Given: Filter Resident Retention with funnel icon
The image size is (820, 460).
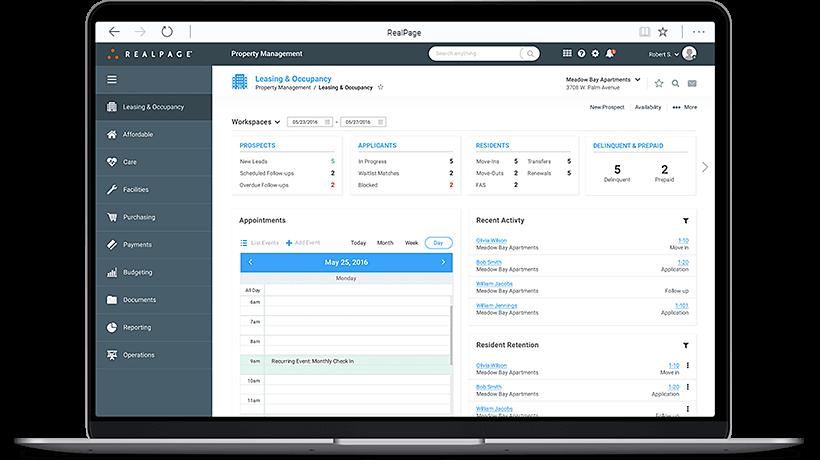Looking at the screenshot, I should tap(686, 345).
